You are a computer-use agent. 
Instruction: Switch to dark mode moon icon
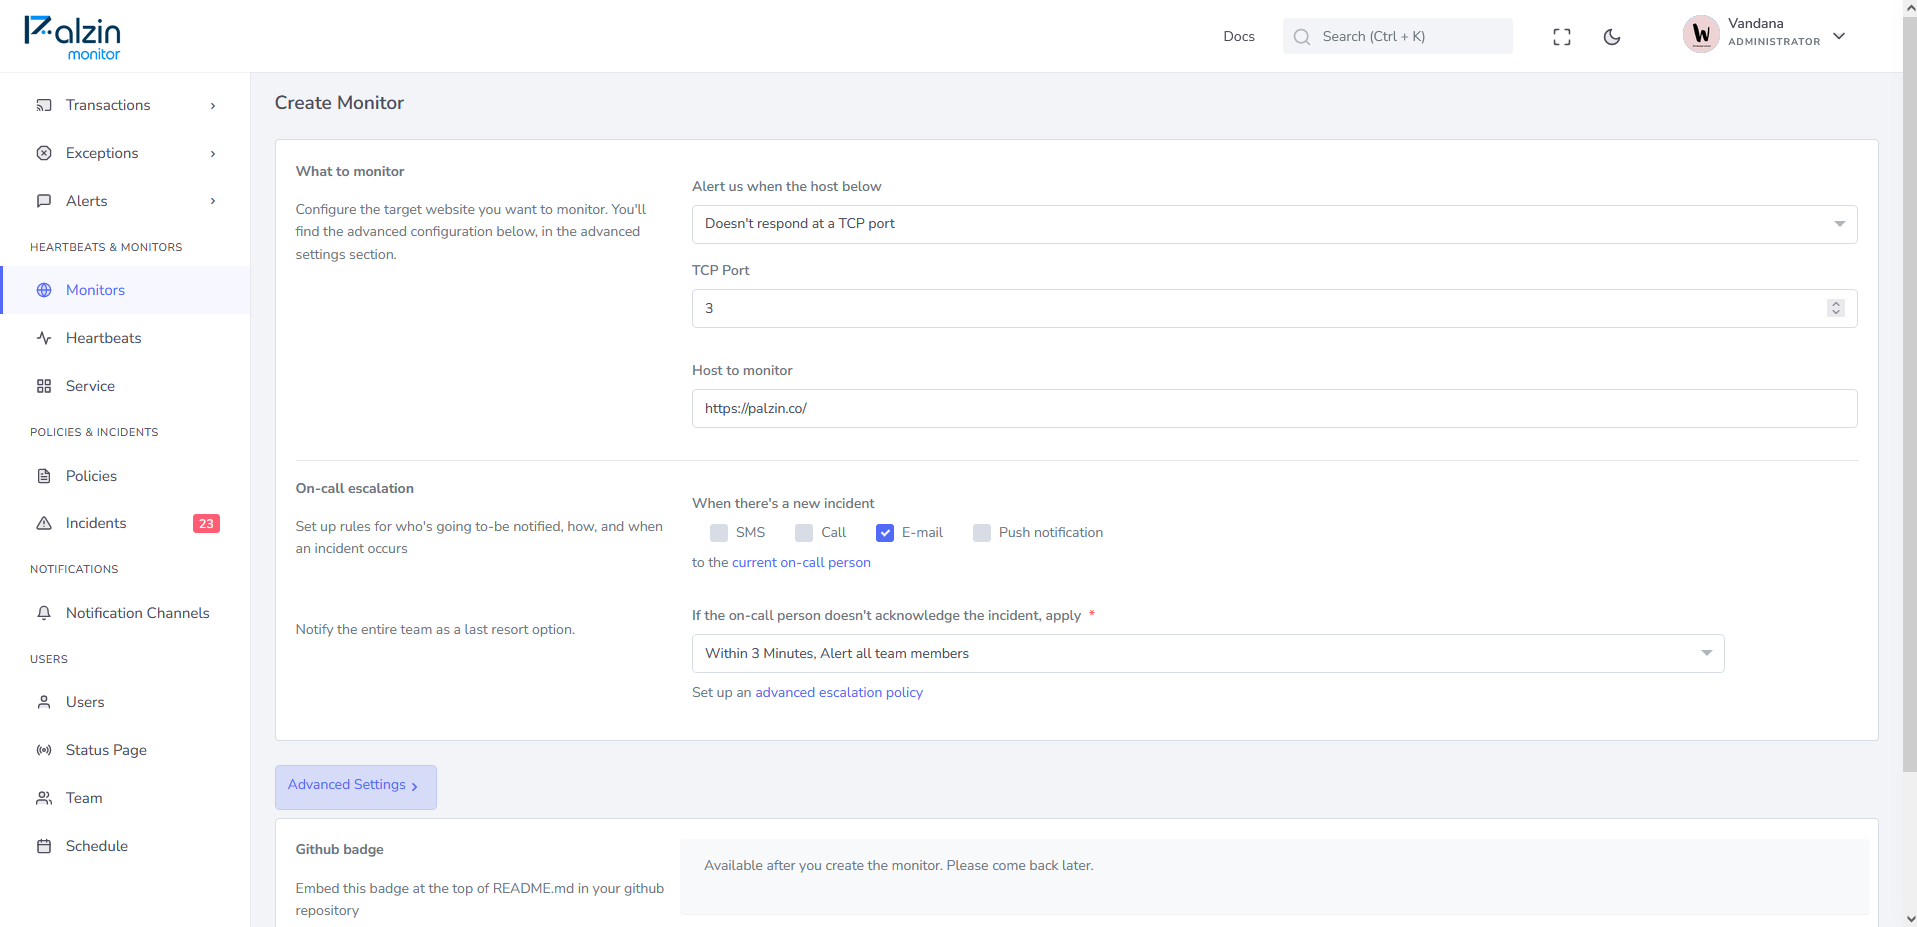1612,37
